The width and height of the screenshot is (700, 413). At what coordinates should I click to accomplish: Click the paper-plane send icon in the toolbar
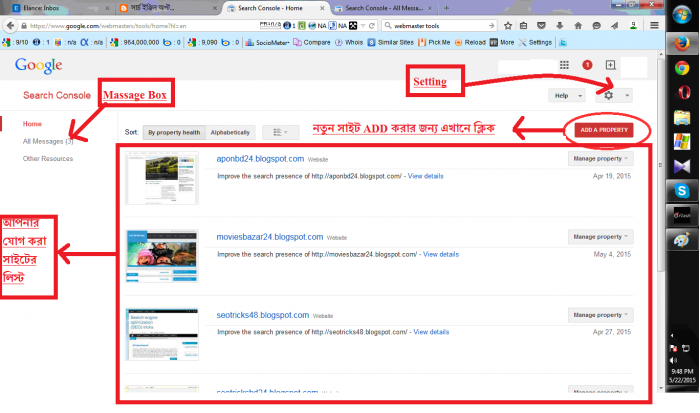615,25
